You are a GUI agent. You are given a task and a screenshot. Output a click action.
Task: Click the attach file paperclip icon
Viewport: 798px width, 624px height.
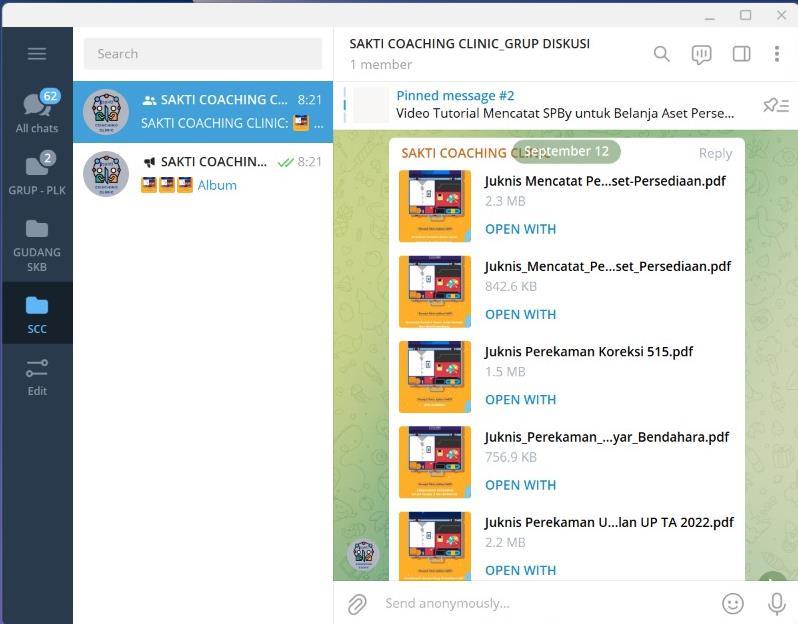357,604
